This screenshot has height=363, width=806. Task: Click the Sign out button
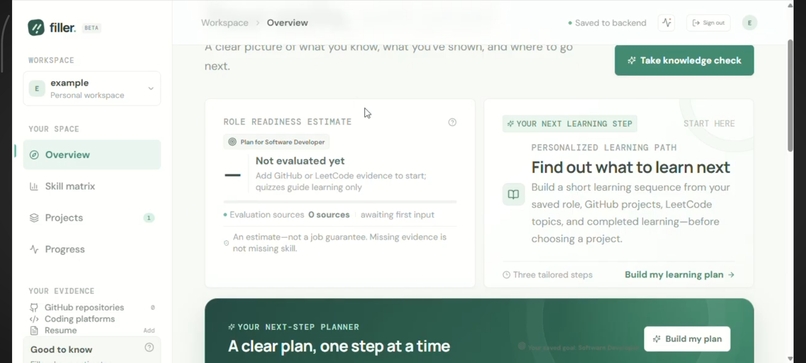click(x=708, y=23)
